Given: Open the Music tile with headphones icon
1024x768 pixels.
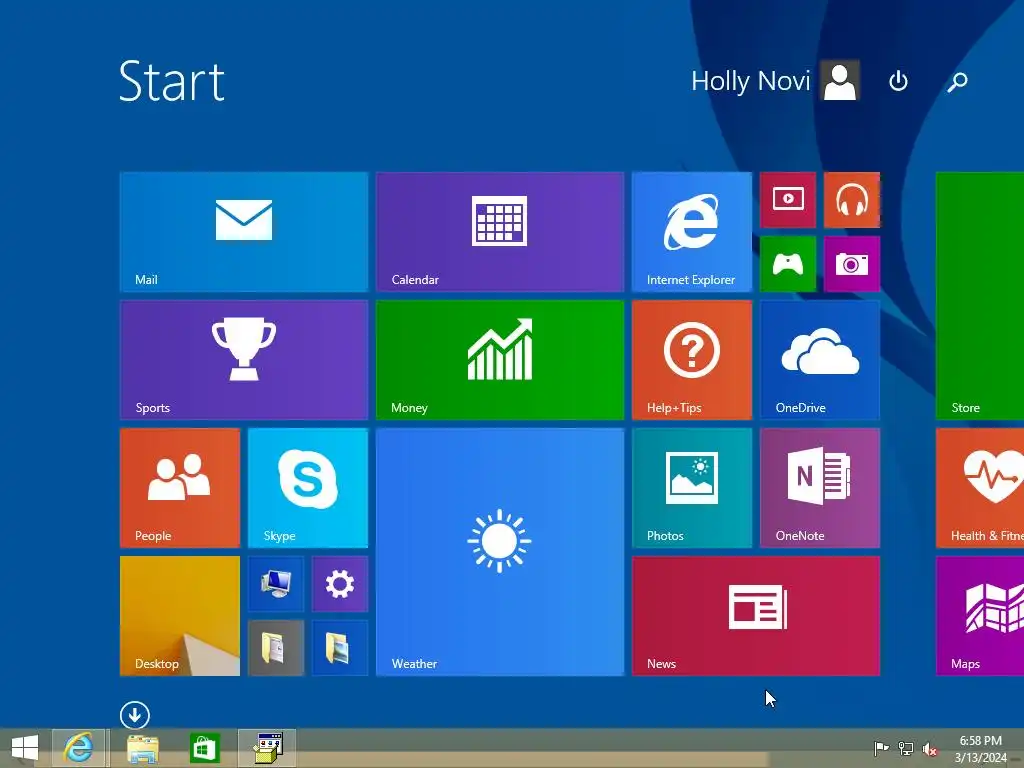Looking at the screenshot, I should [852, 200].
